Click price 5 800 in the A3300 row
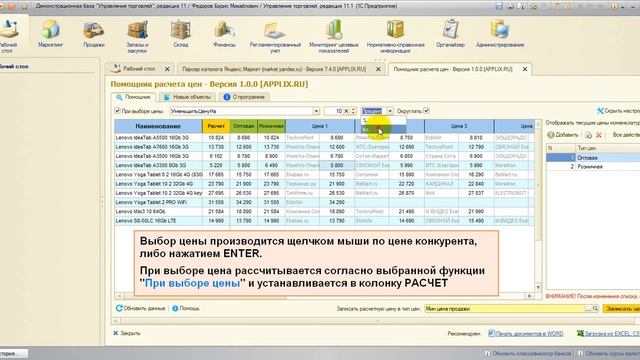 [337, 165]
